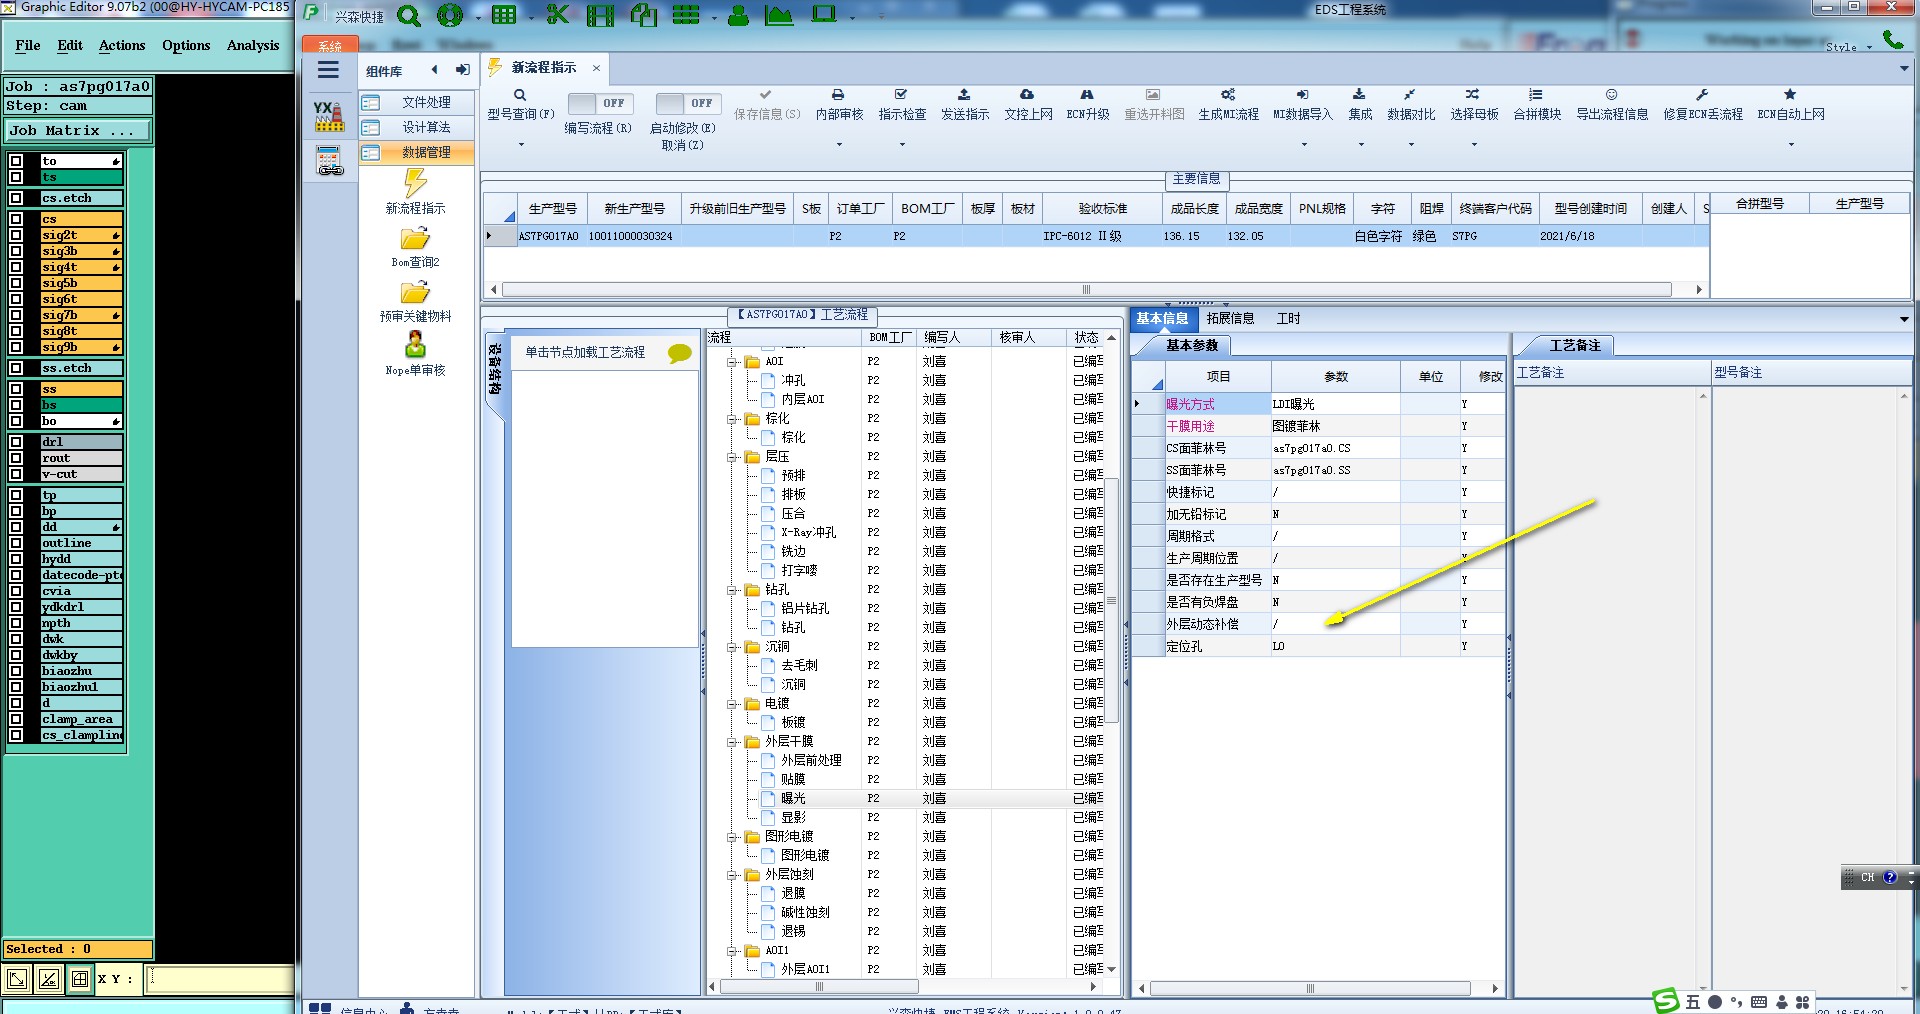The height and width of the screenshot is (1014, 1920).
Task: Collapse the 钻孔 tree folder
Action: (x=733, y=590)
